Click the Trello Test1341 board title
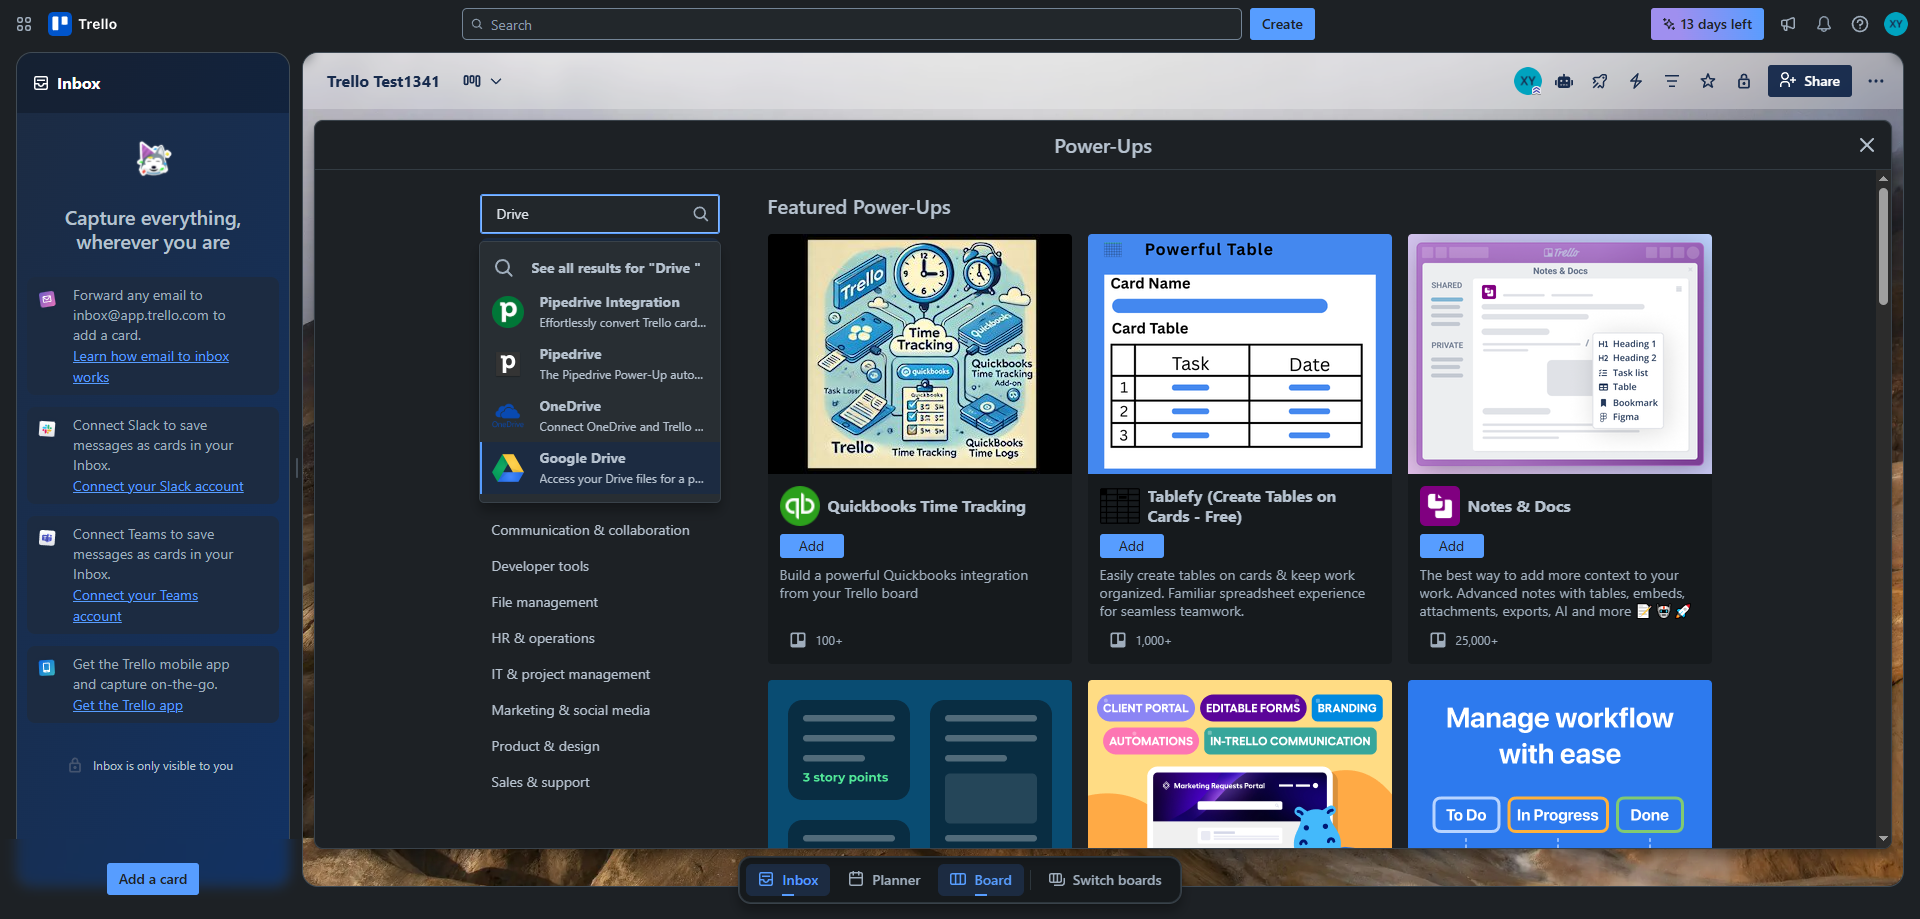1920x919 pixels. coord(383,81)
